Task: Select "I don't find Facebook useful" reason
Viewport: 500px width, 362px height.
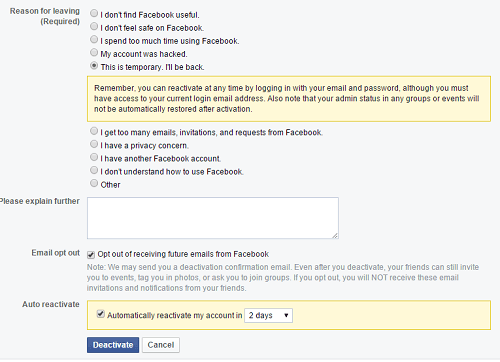Action: click(x=94, y=13)
